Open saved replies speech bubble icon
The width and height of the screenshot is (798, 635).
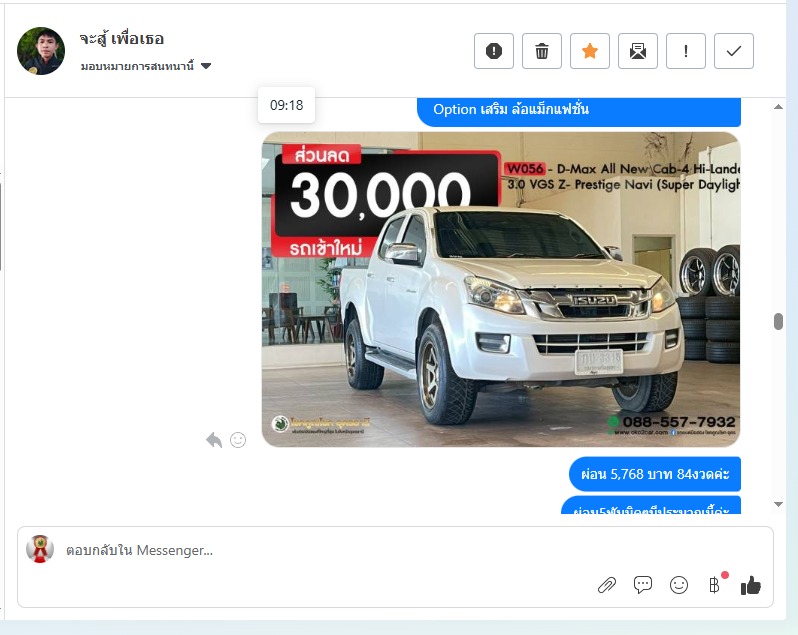643,585
